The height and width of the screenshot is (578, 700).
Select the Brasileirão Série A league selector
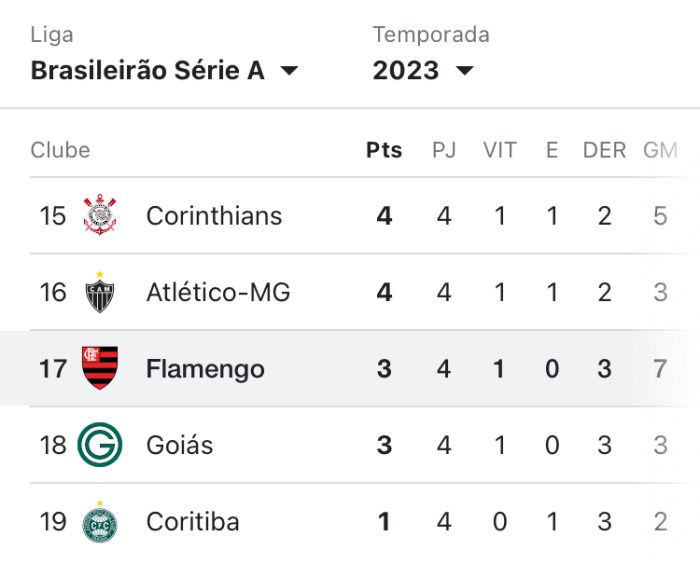[x=147, y=71]
